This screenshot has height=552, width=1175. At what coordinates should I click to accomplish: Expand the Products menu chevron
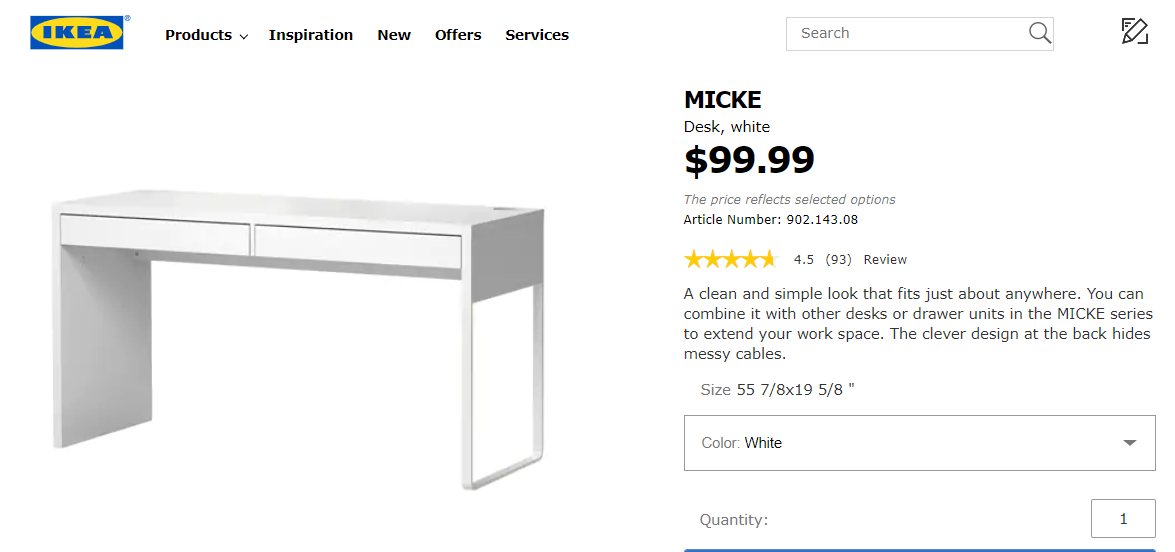[x=243, y=36]
